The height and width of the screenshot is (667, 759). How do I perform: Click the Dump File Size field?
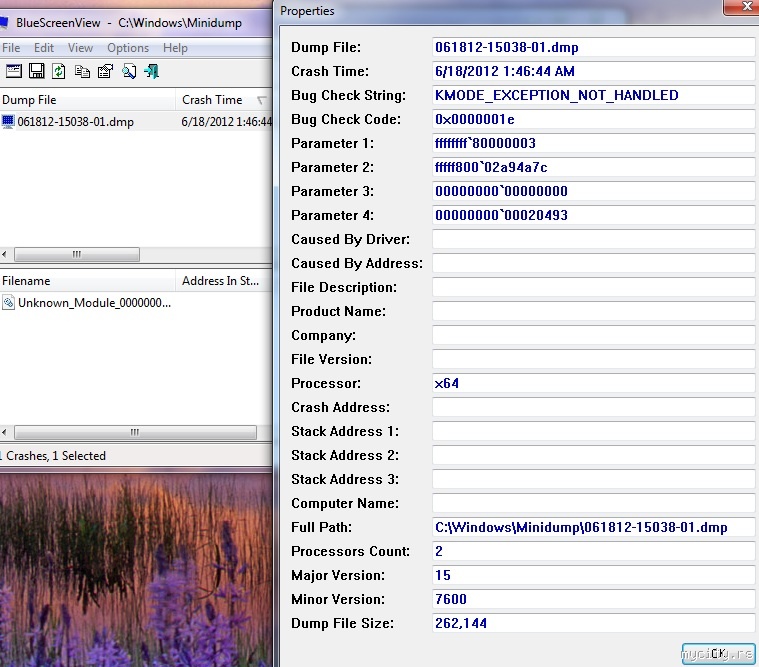593,623
